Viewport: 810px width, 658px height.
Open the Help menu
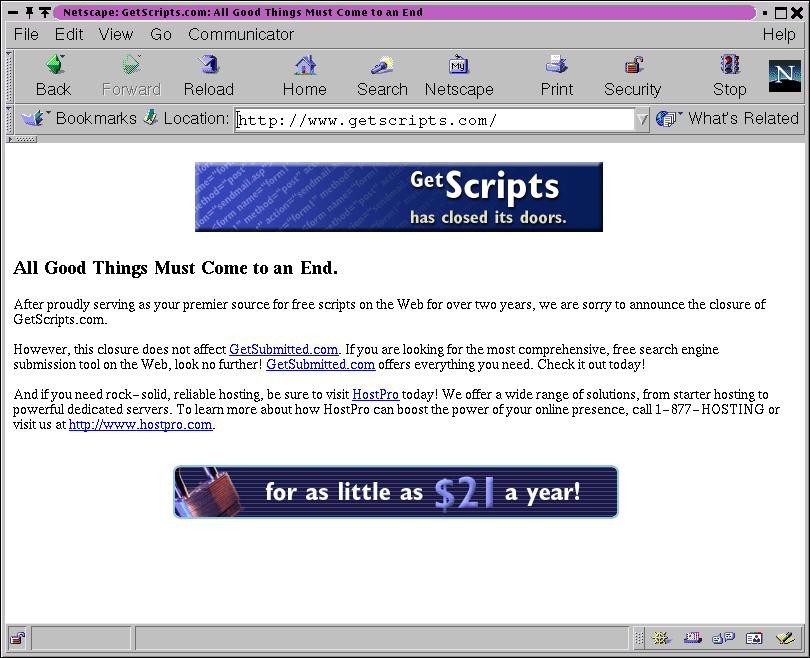[x=778, y=34]
